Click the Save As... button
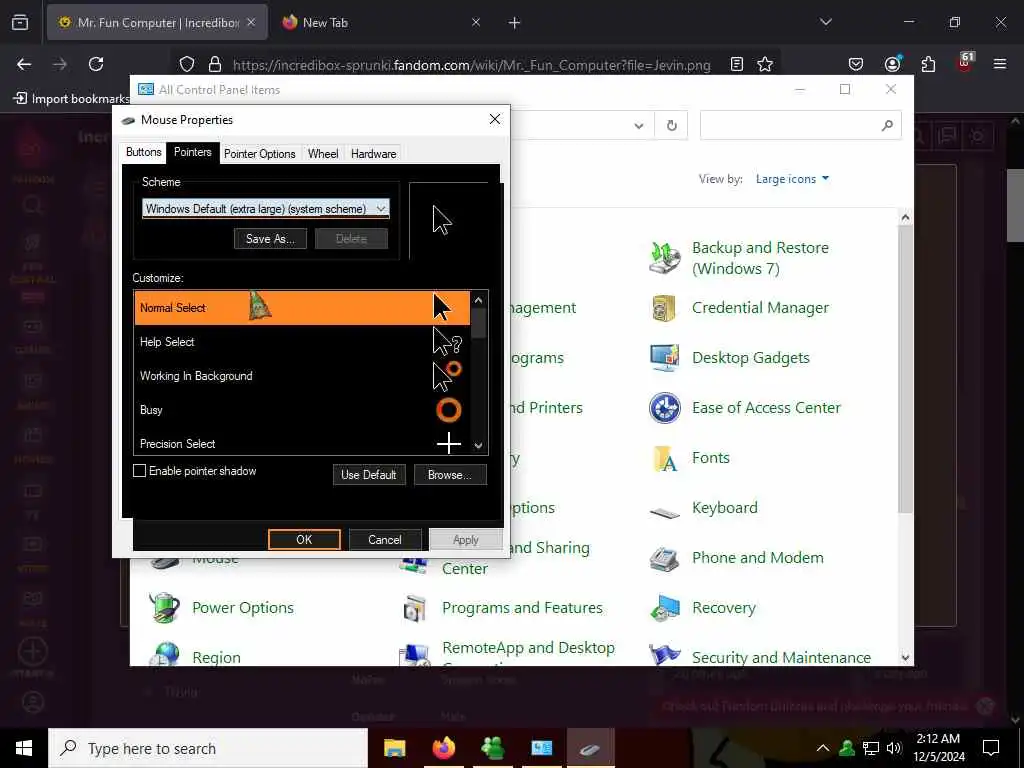1024x768 pixels. point(270,239)
